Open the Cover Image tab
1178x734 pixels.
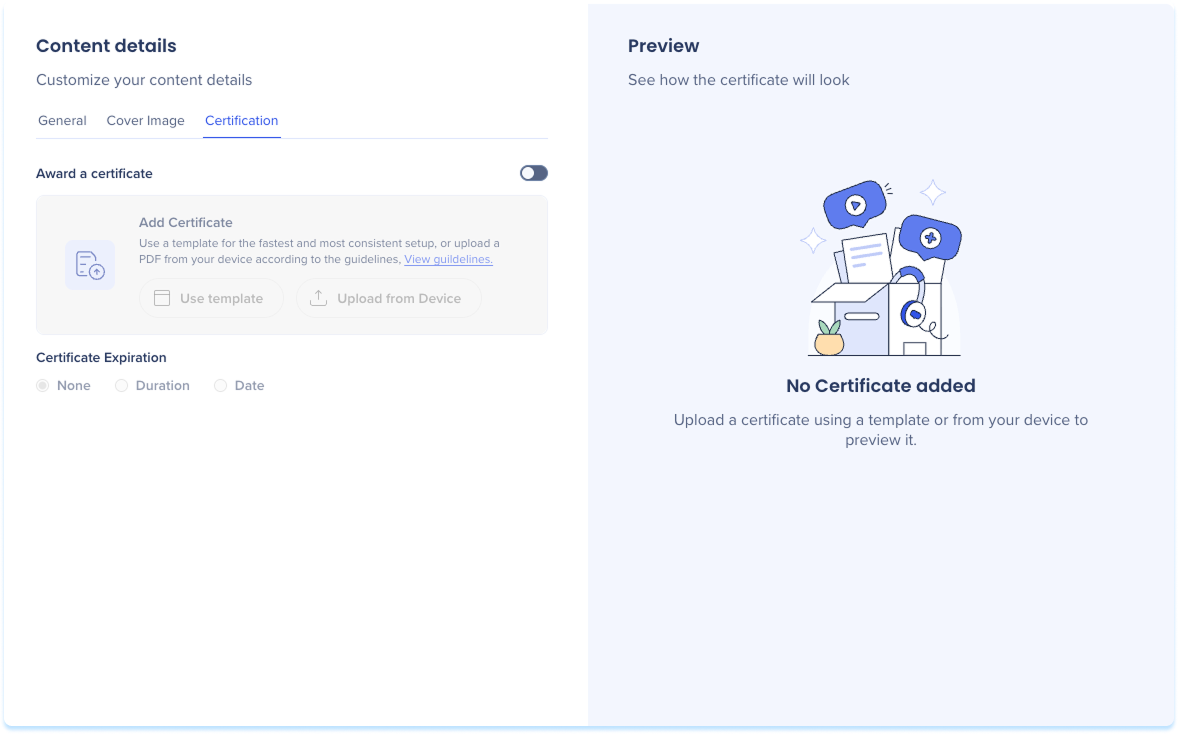[x=146, y=120]
